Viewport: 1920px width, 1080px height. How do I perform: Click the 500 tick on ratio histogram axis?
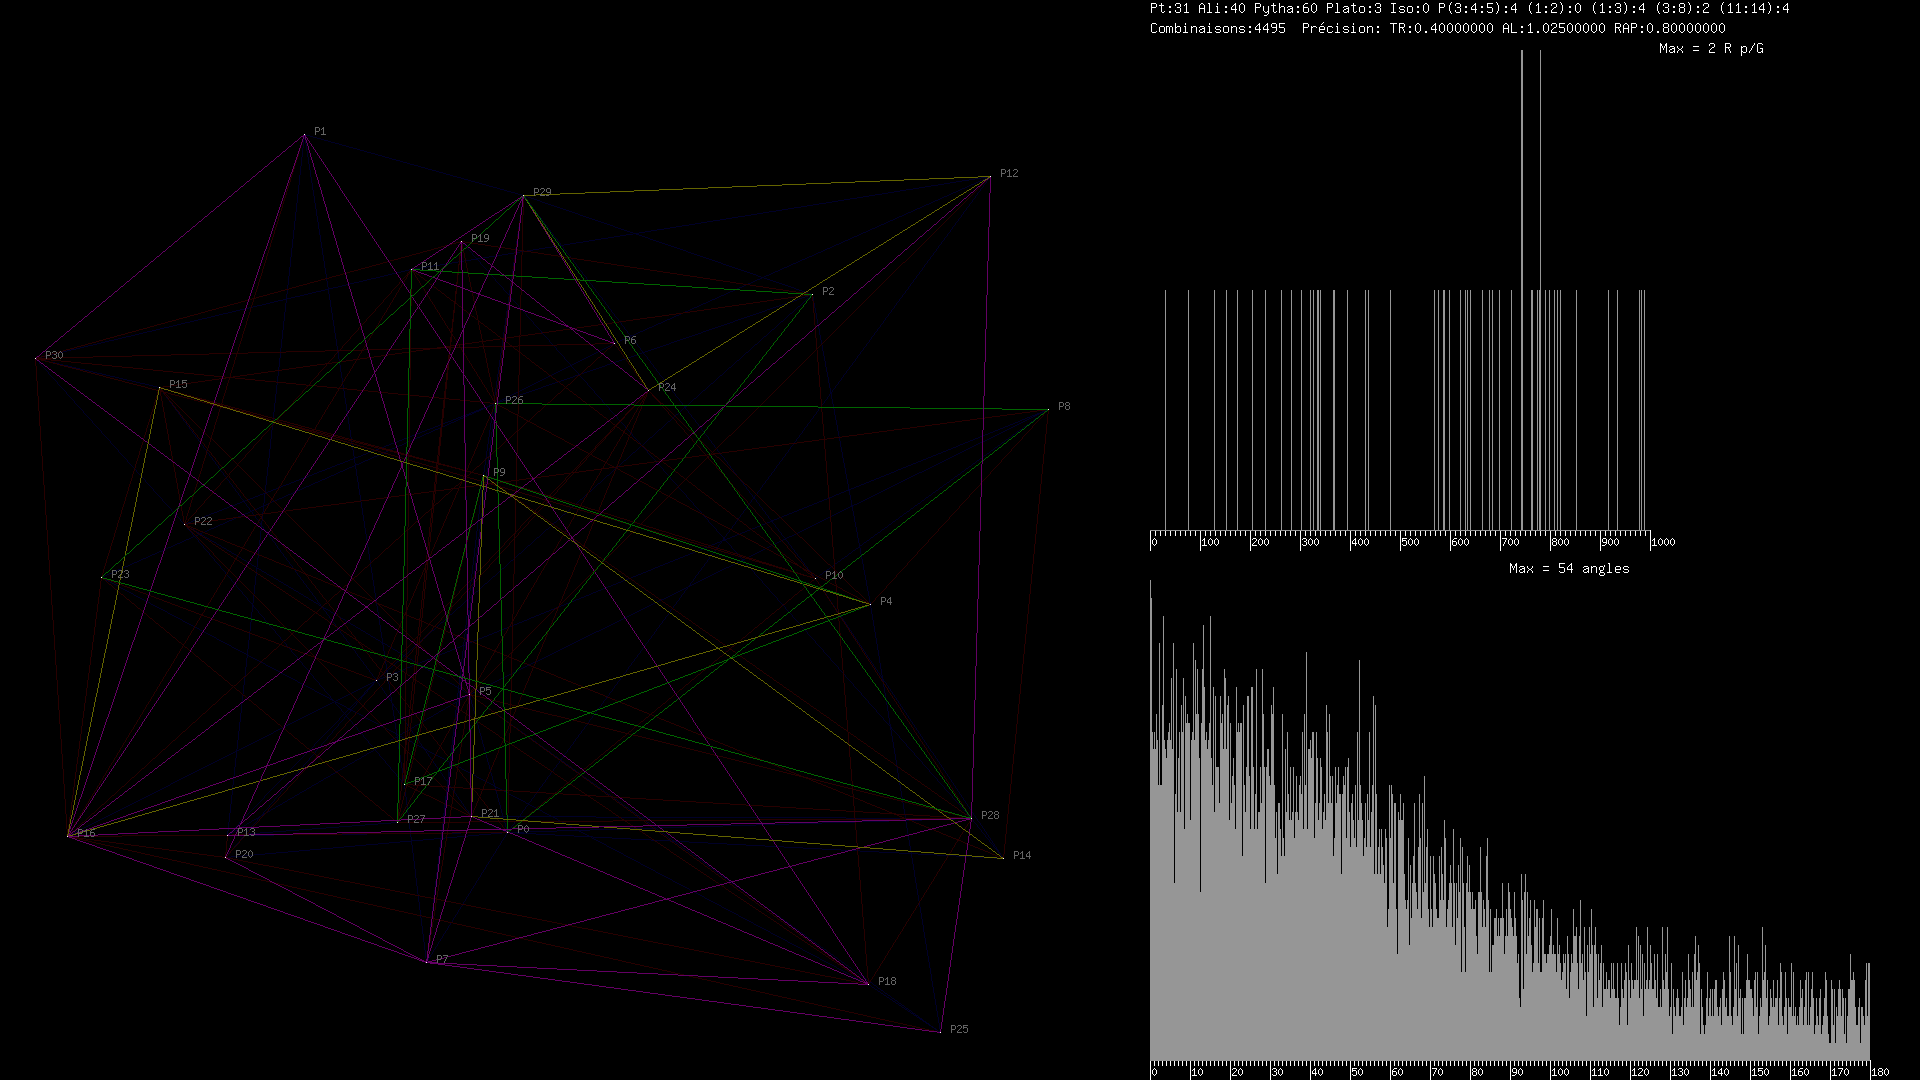(x=1410, y=543)
